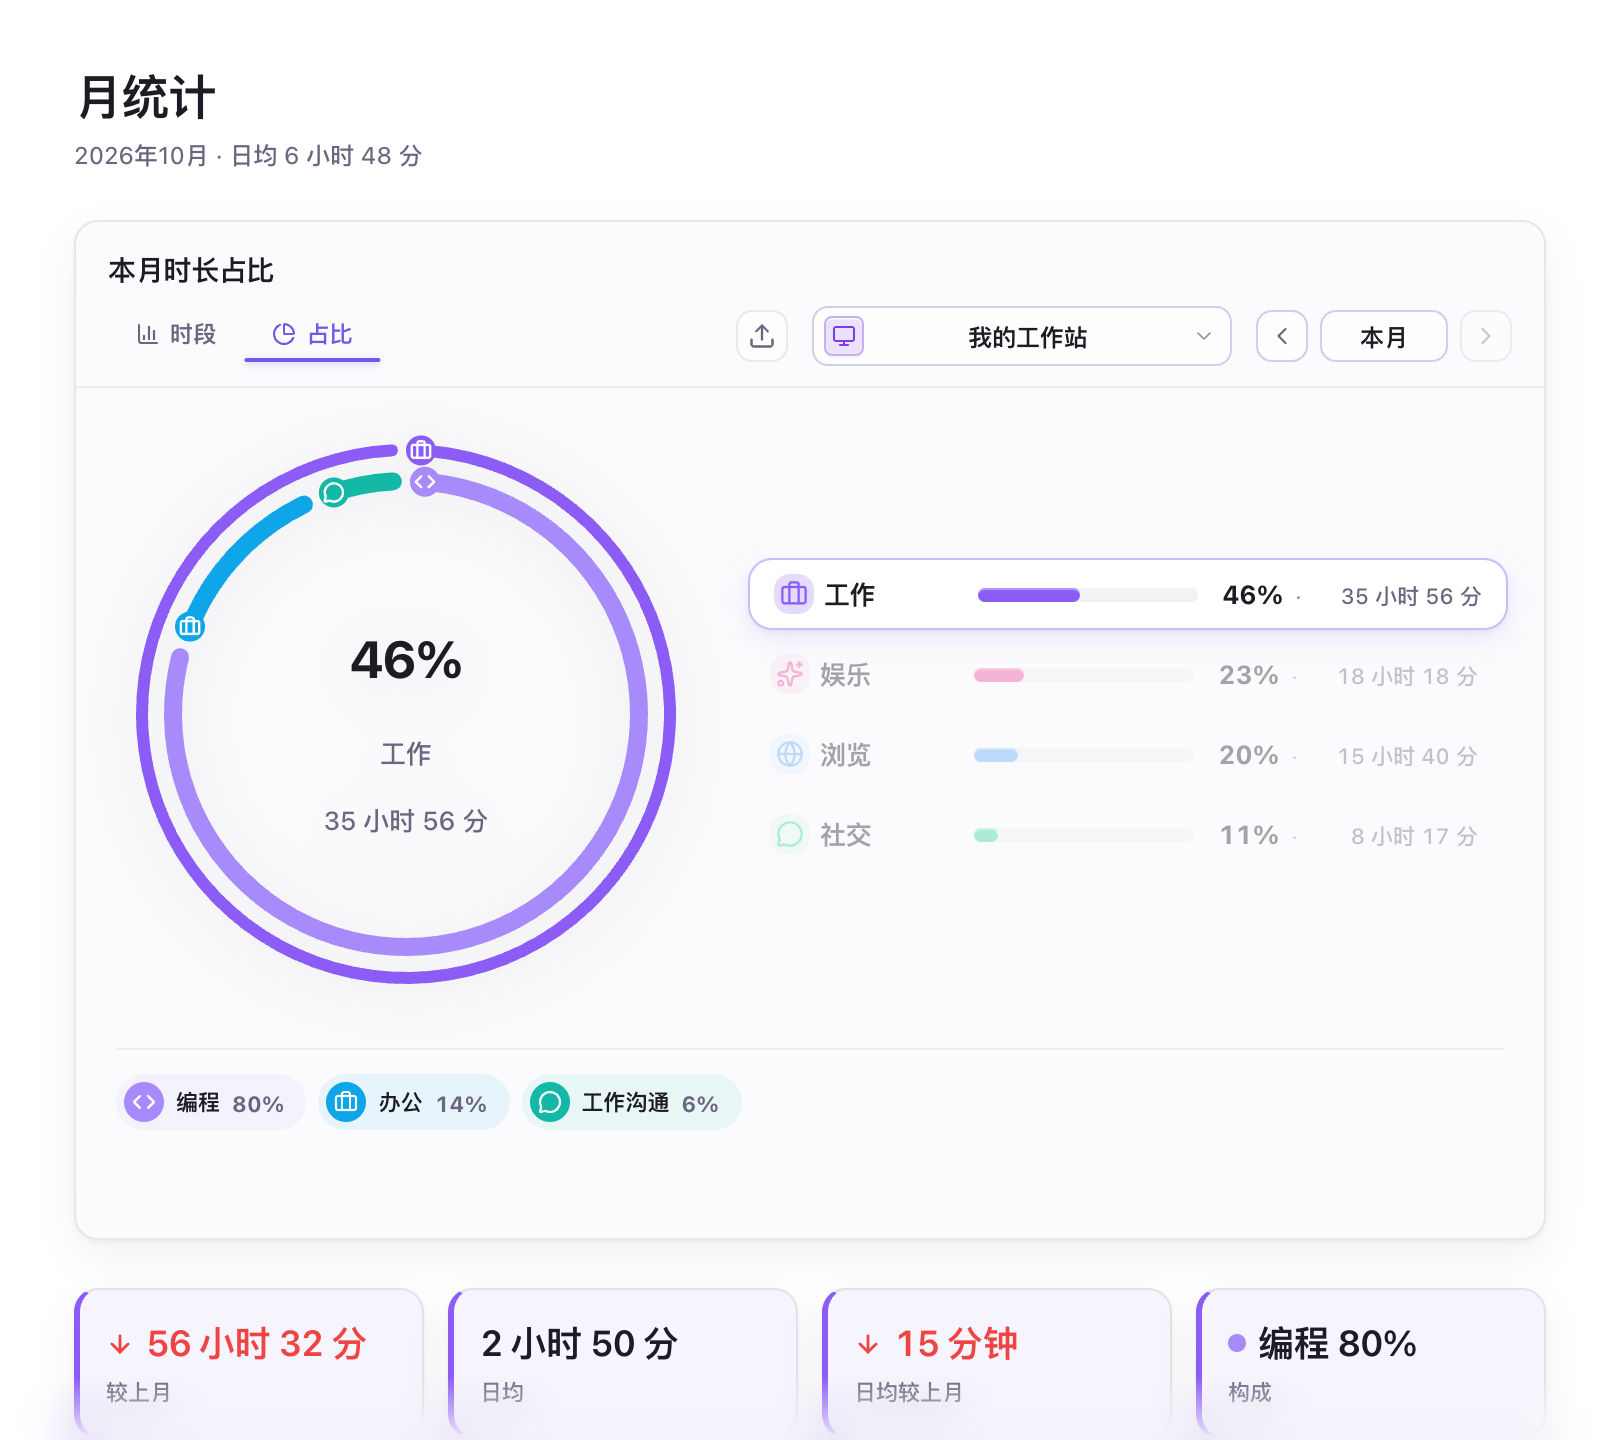The width and height of the screenshot is (1620, 1440).
Task: Click the 46% center value in donut
Action: point(406,660)
